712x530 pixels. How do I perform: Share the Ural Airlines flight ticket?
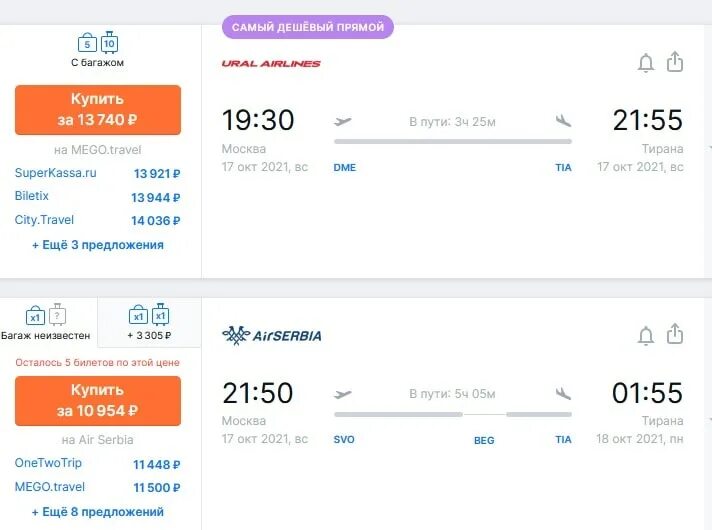[x=675, y=62]
